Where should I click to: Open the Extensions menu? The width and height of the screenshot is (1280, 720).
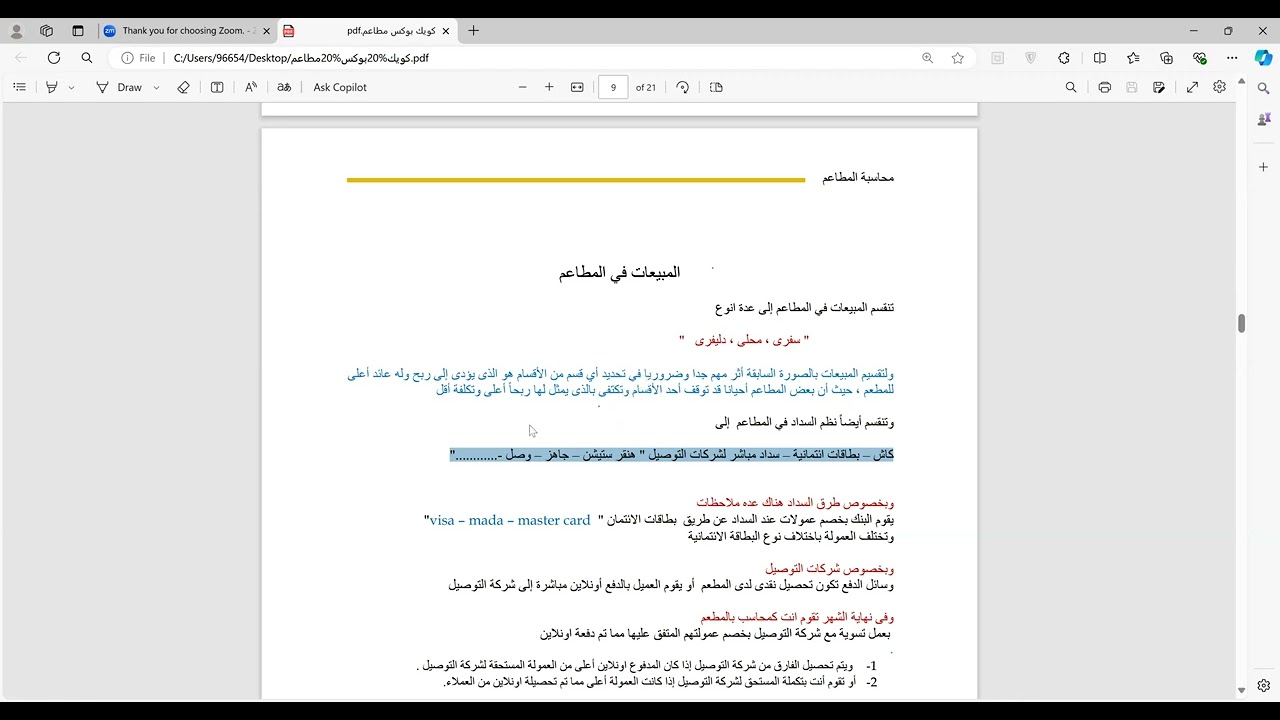click(x=1064, y=58)
